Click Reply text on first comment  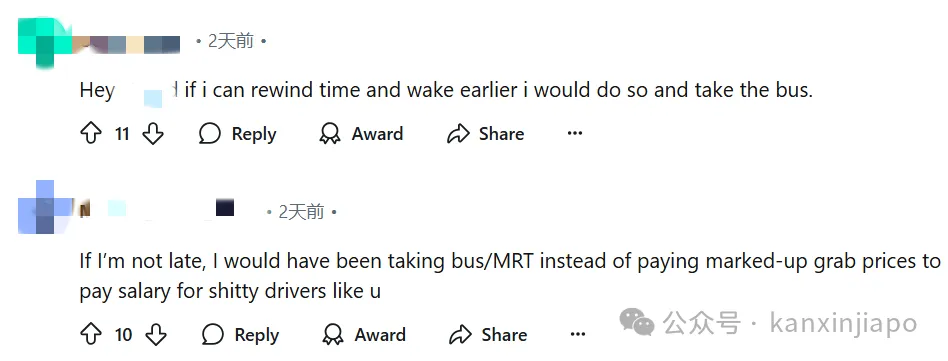254,134
